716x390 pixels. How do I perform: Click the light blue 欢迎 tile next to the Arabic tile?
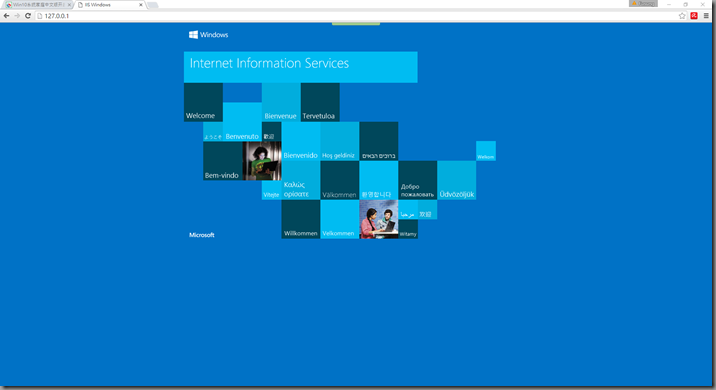click(427, 210)
